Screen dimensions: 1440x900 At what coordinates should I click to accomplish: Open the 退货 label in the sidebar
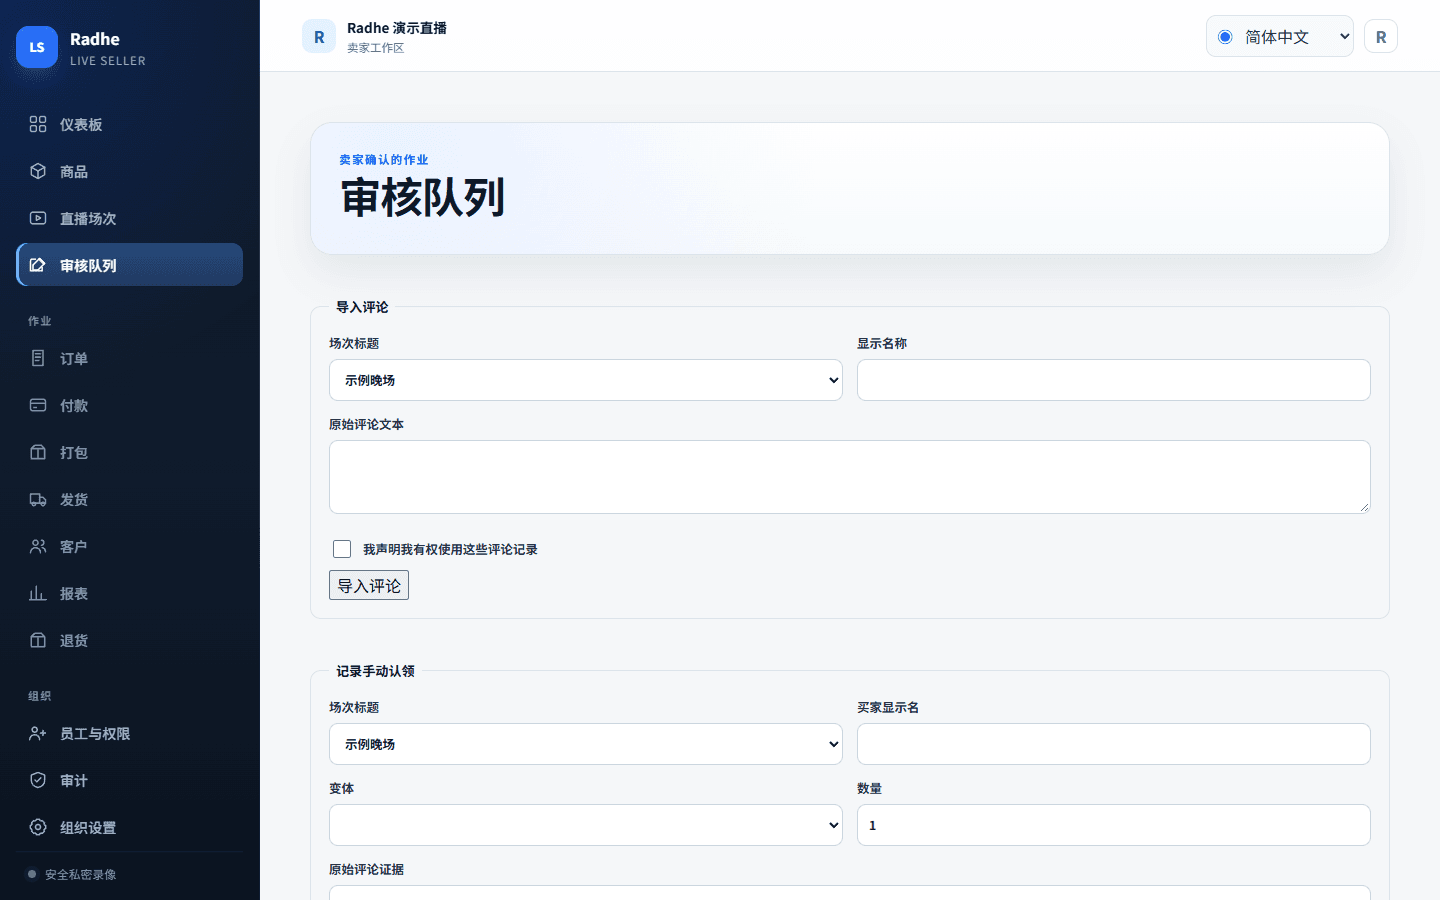click(74, 641)
